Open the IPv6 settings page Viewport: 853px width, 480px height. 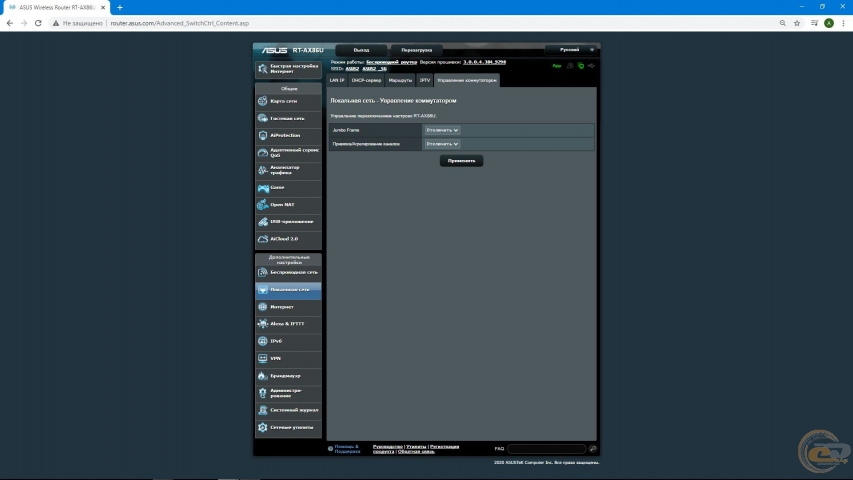pos(288,341)
